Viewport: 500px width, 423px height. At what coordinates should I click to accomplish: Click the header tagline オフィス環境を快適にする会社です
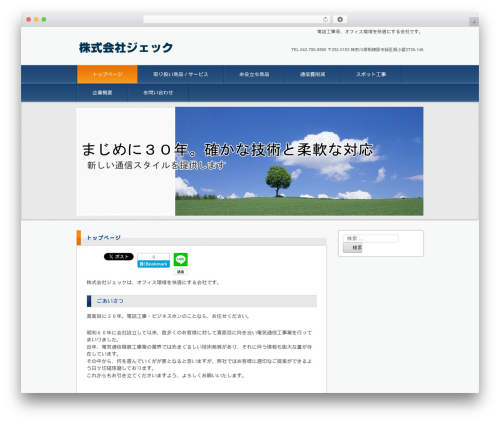(x=369, y=32)
